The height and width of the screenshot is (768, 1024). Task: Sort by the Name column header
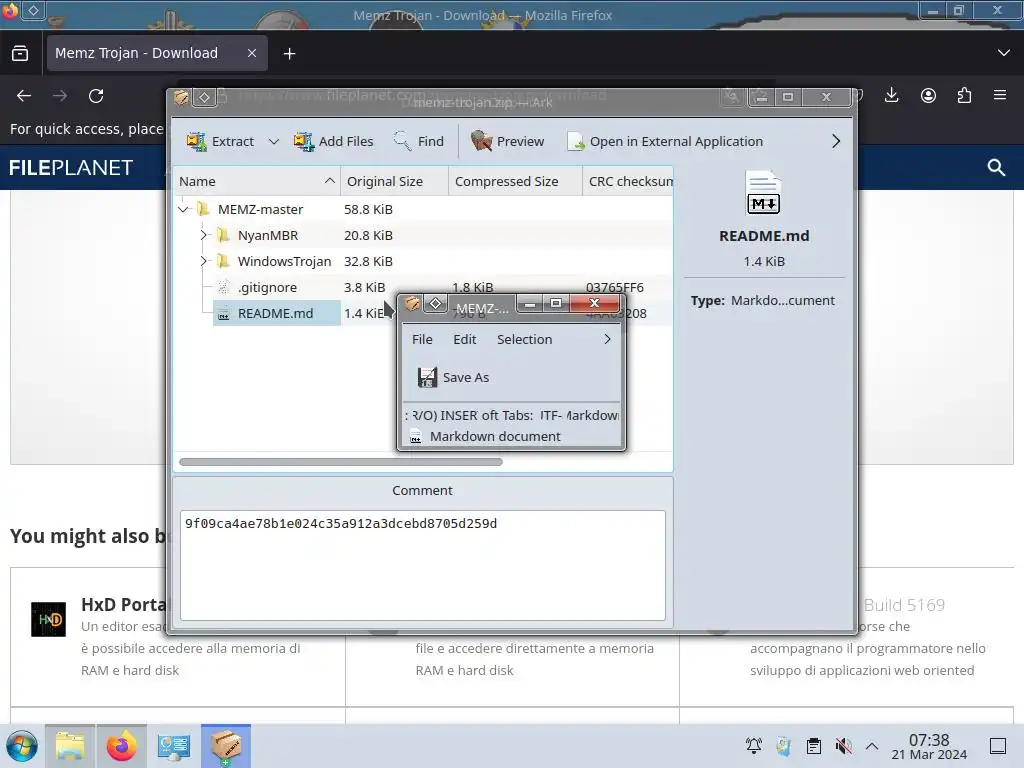tap(257, 182)
